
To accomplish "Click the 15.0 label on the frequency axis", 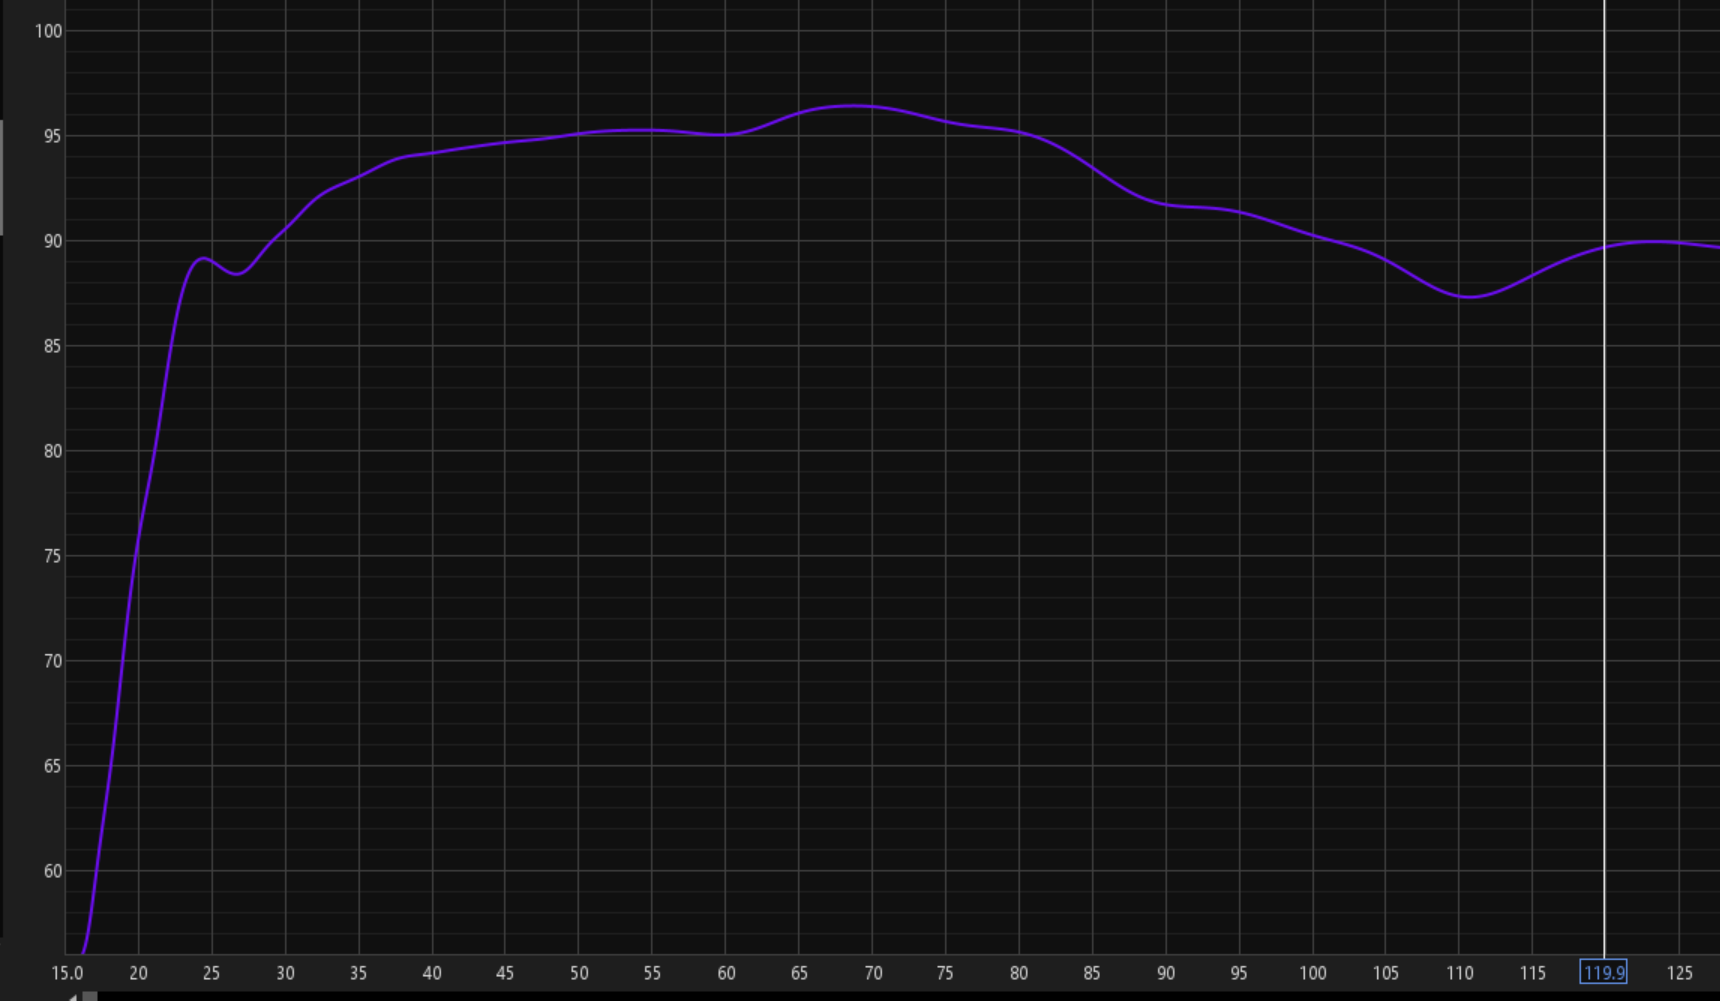I will (x=67, y=973).
